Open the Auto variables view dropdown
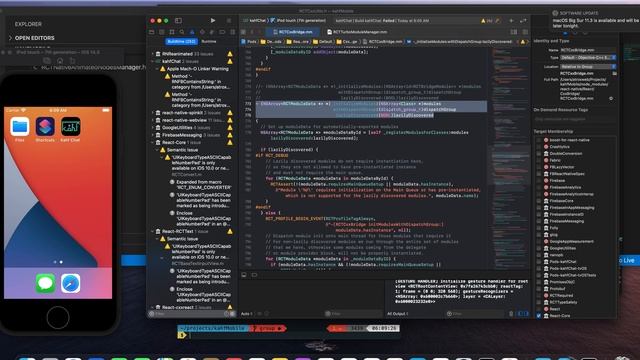This screenshot has height=360, width=640. tap(247, 314)
